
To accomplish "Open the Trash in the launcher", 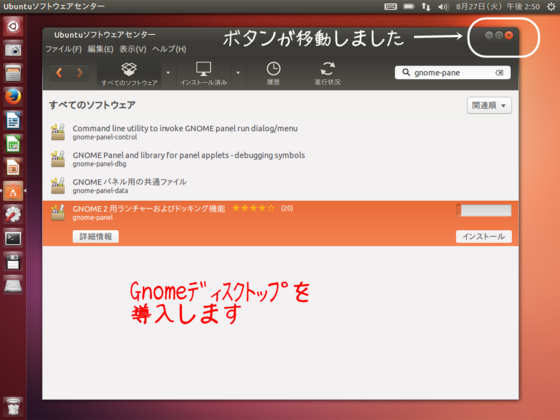I will pos(13,406).
